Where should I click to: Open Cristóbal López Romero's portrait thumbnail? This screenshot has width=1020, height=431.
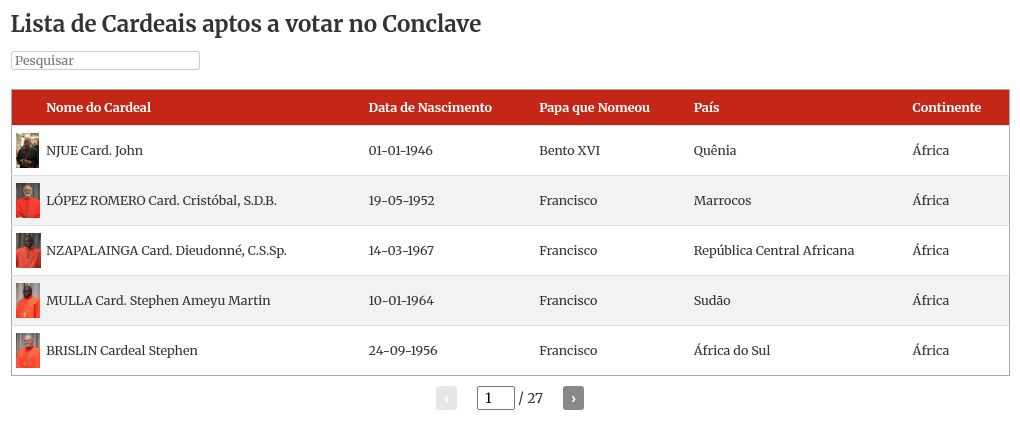27,201
